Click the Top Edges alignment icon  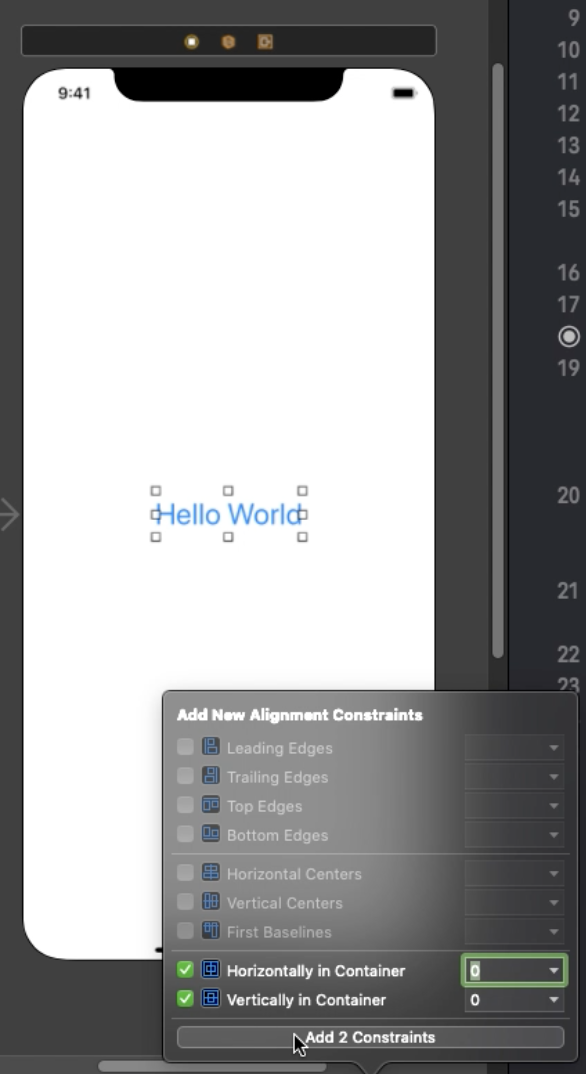(x=211, y=806)
